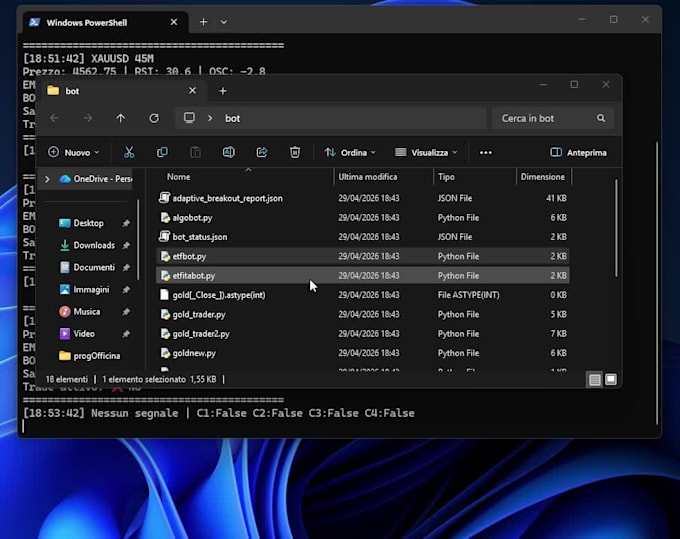This screenshot has width=680, height=539.
Task: Click the file list vertical scrollbar
Action: (616, 228)
